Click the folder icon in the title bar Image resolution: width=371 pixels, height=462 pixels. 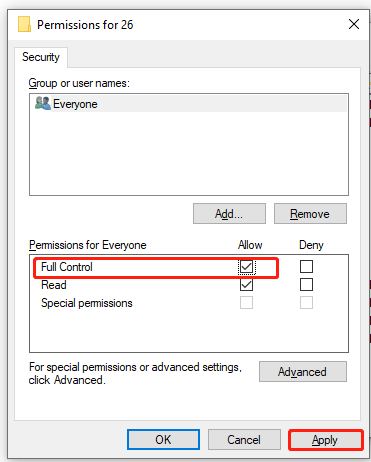pos(24,24)
